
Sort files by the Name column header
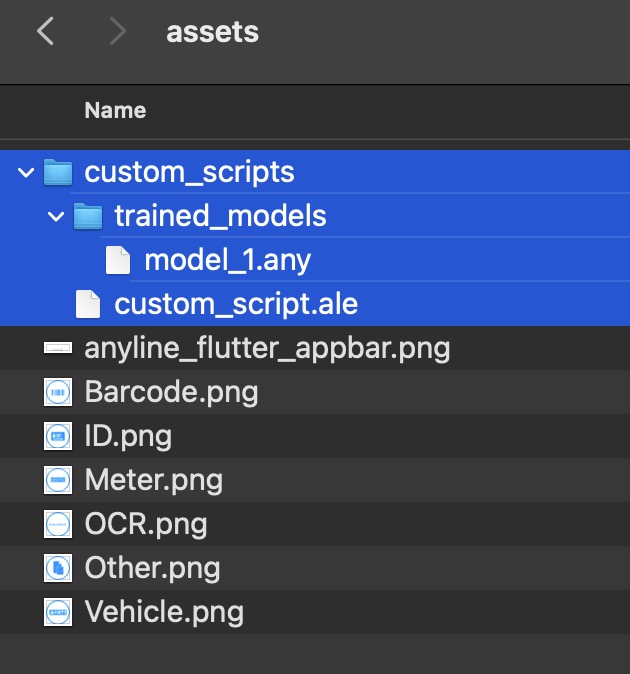(114, 110)
